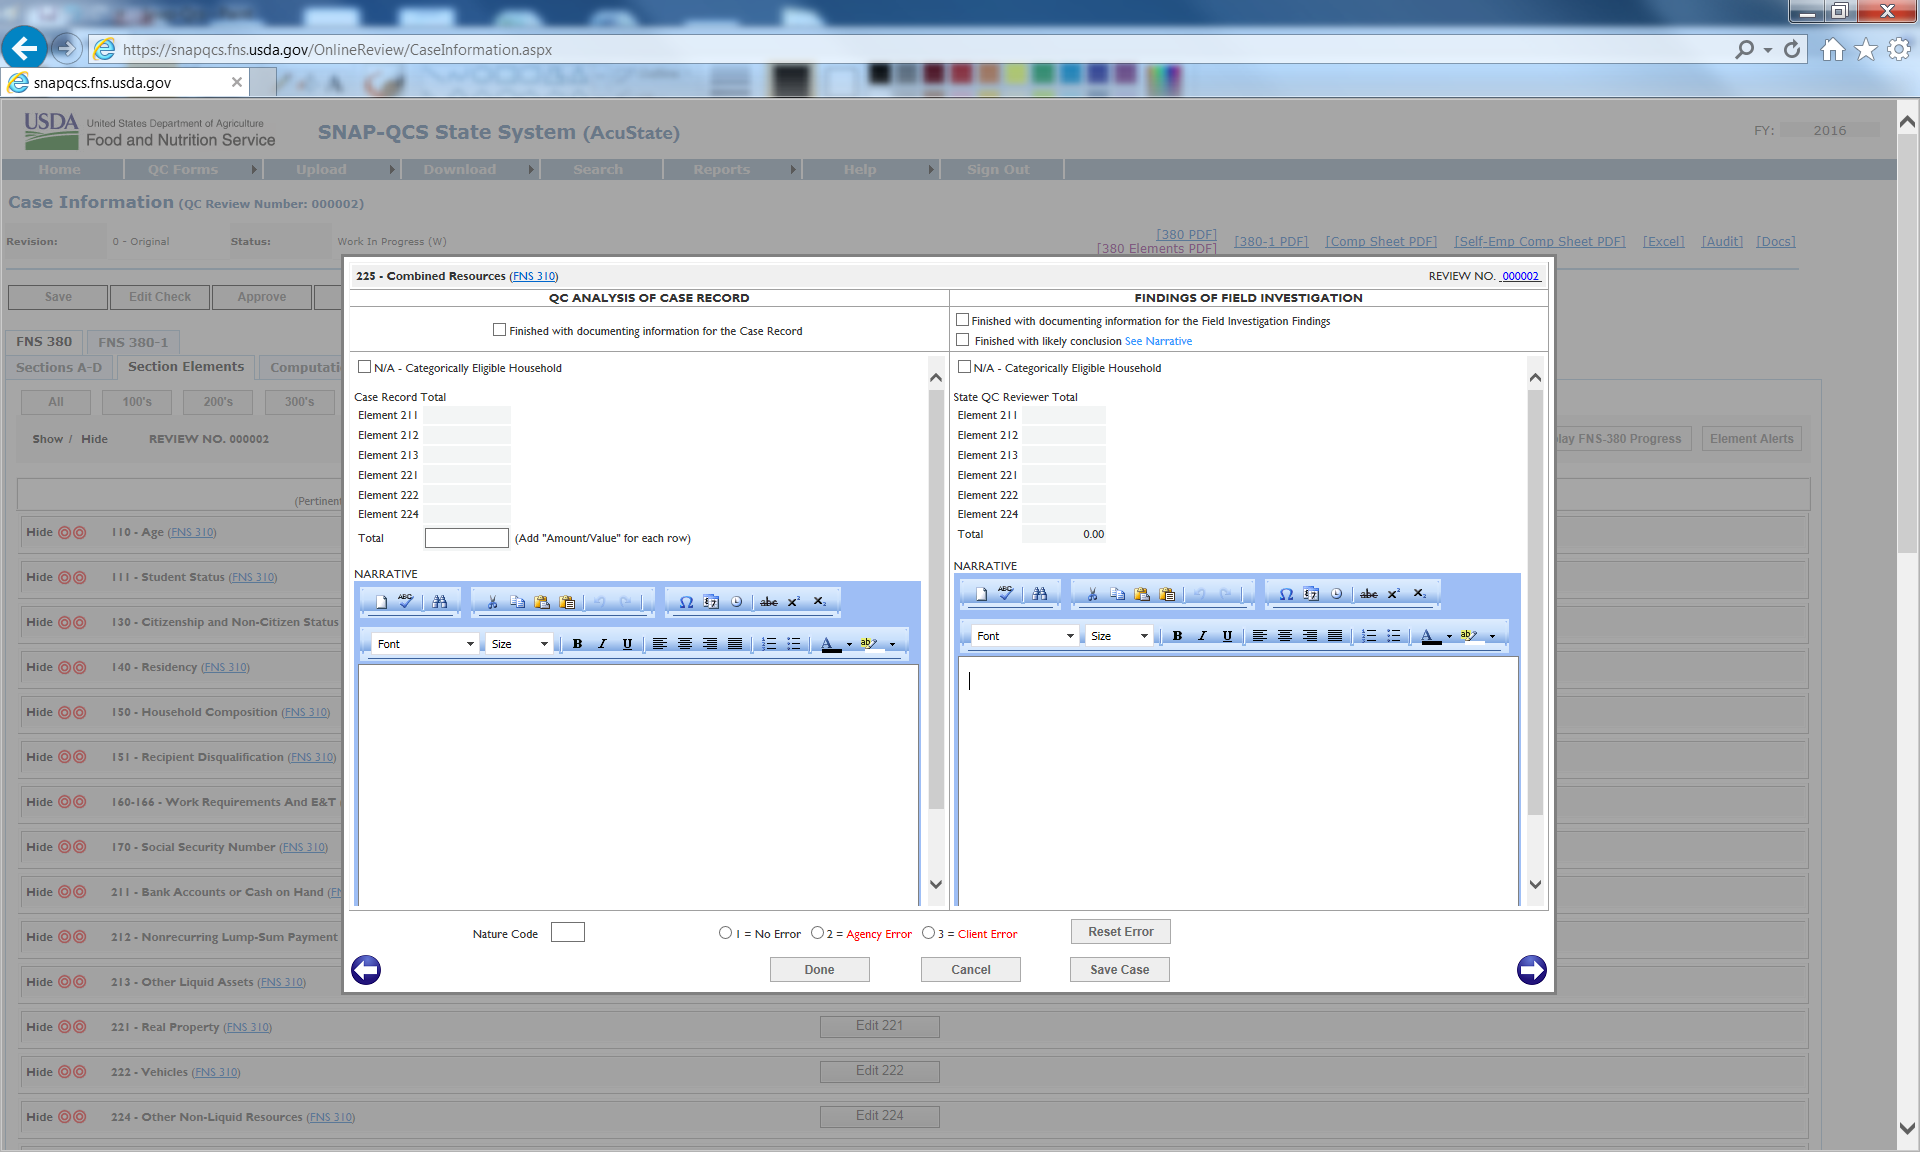
Task: Click the Save Case button
Action: click(1119, 970)
